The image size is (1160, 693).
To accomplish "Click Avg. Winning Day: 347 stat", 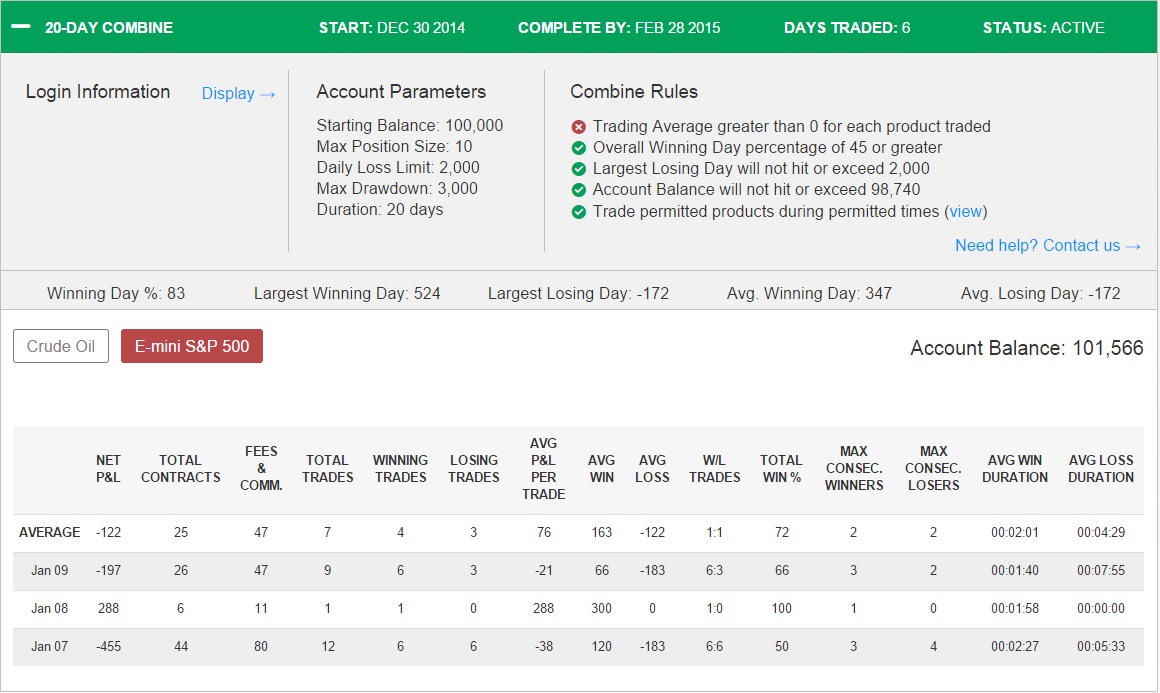I will [x=809, y=294].
